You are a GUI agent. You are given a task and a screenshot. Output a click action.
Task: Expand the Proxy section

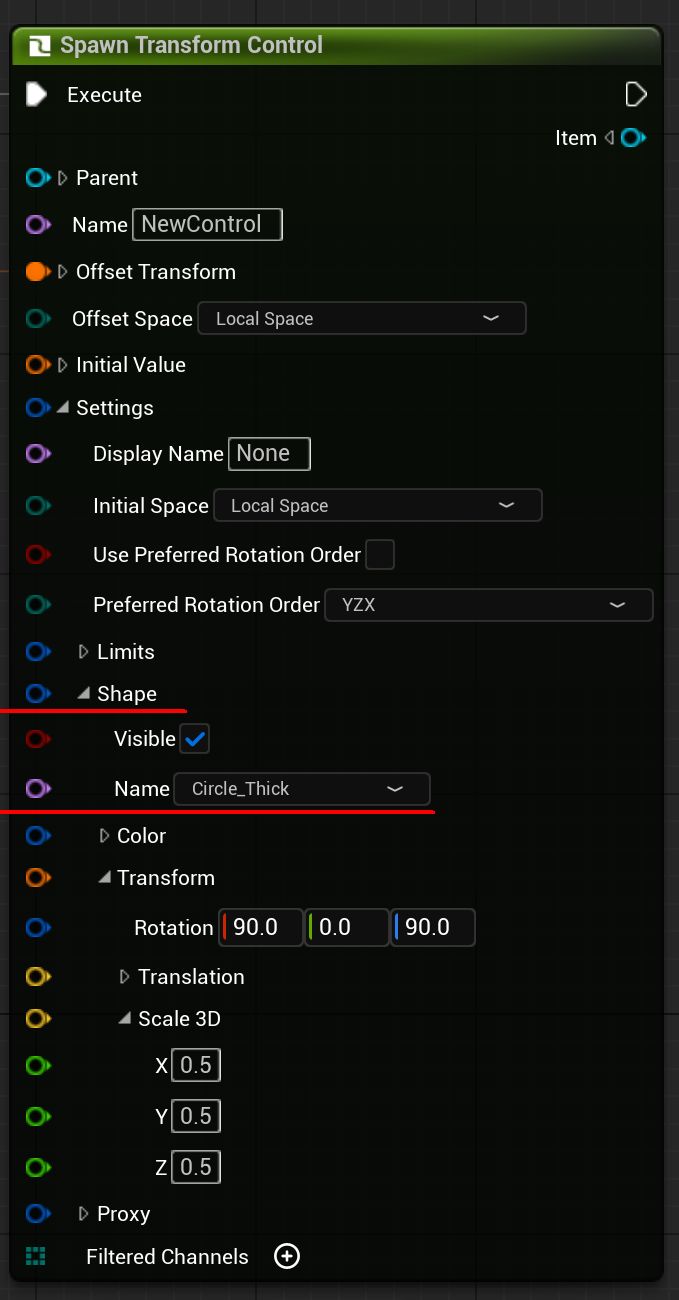(84, 1214)
